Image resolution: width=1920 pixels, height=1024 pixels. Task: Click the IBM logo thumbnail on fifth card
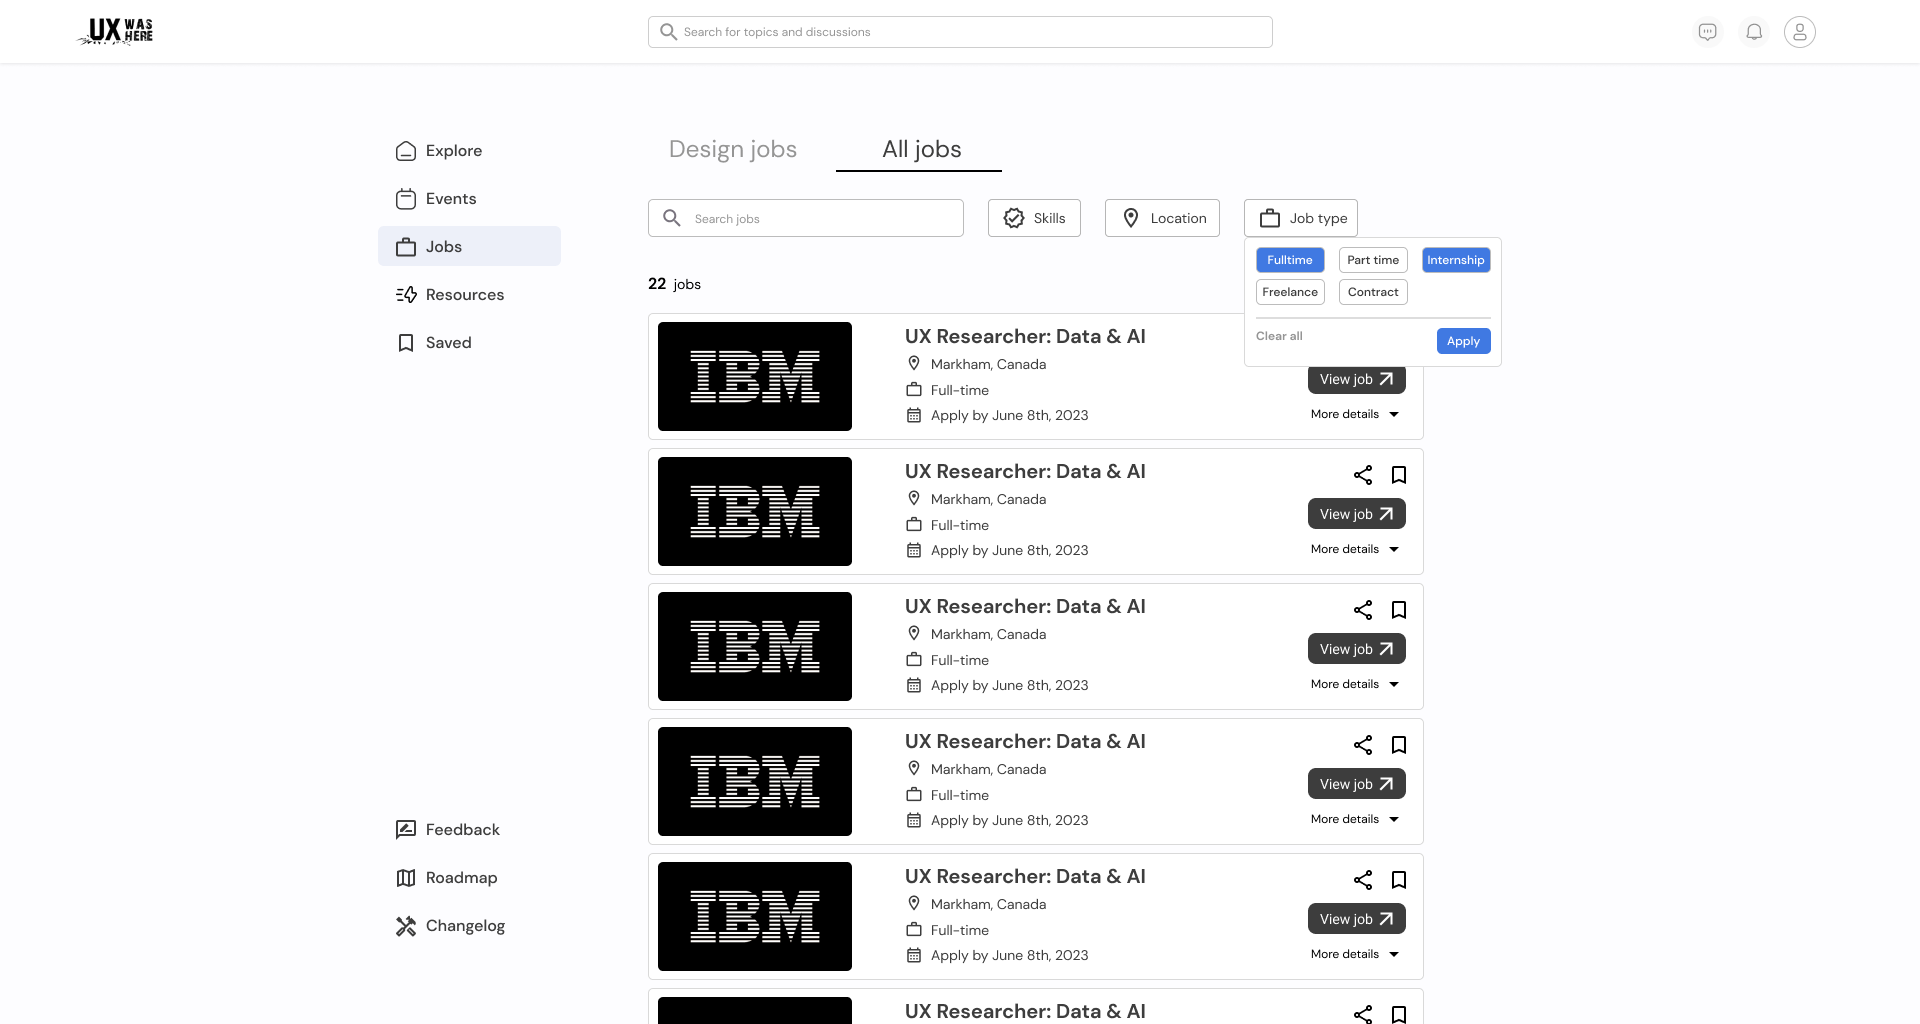[755, 916]
